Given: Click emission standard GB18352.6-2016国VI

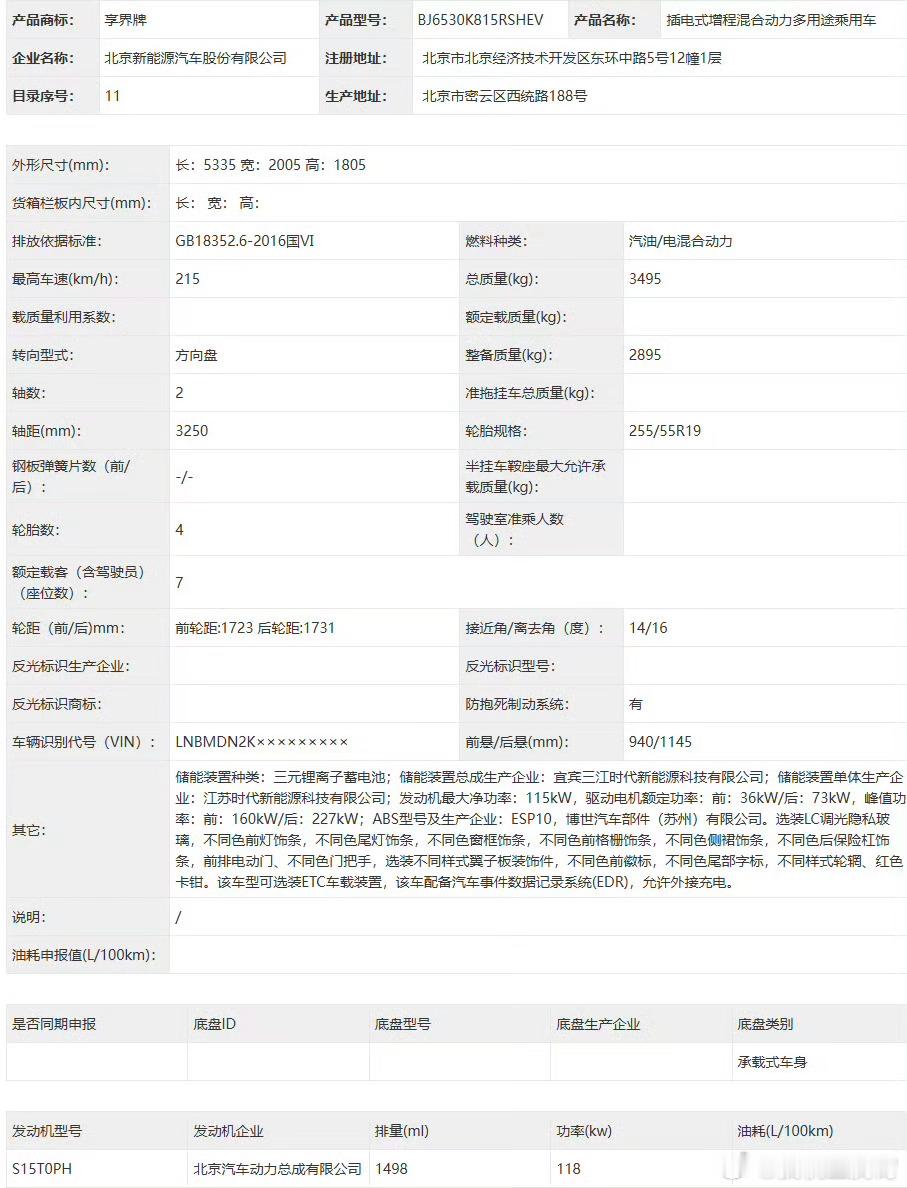Looking at the screenshot, I should [x=245, y=241].
